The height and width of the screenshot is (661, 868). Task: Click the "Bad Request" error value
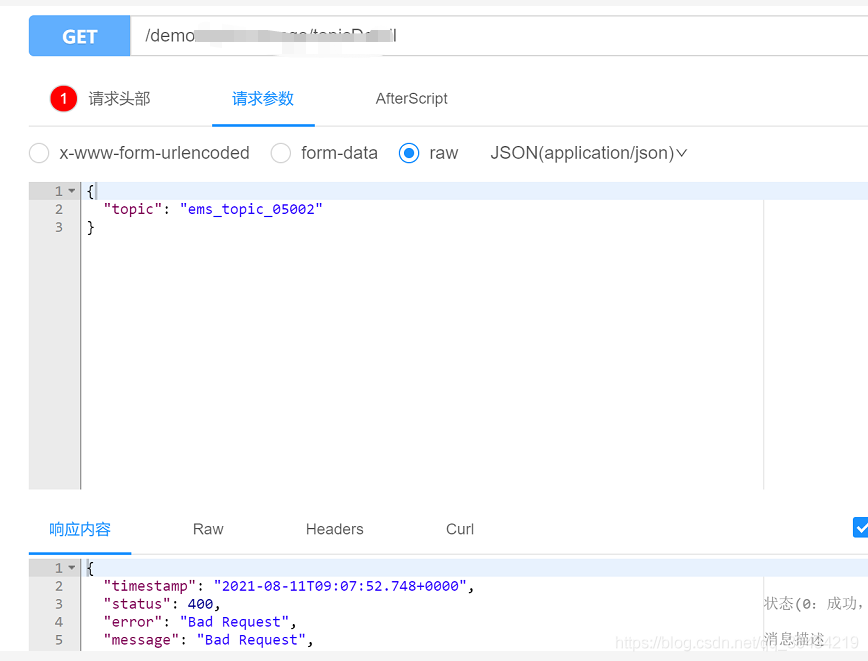point(234,622)
